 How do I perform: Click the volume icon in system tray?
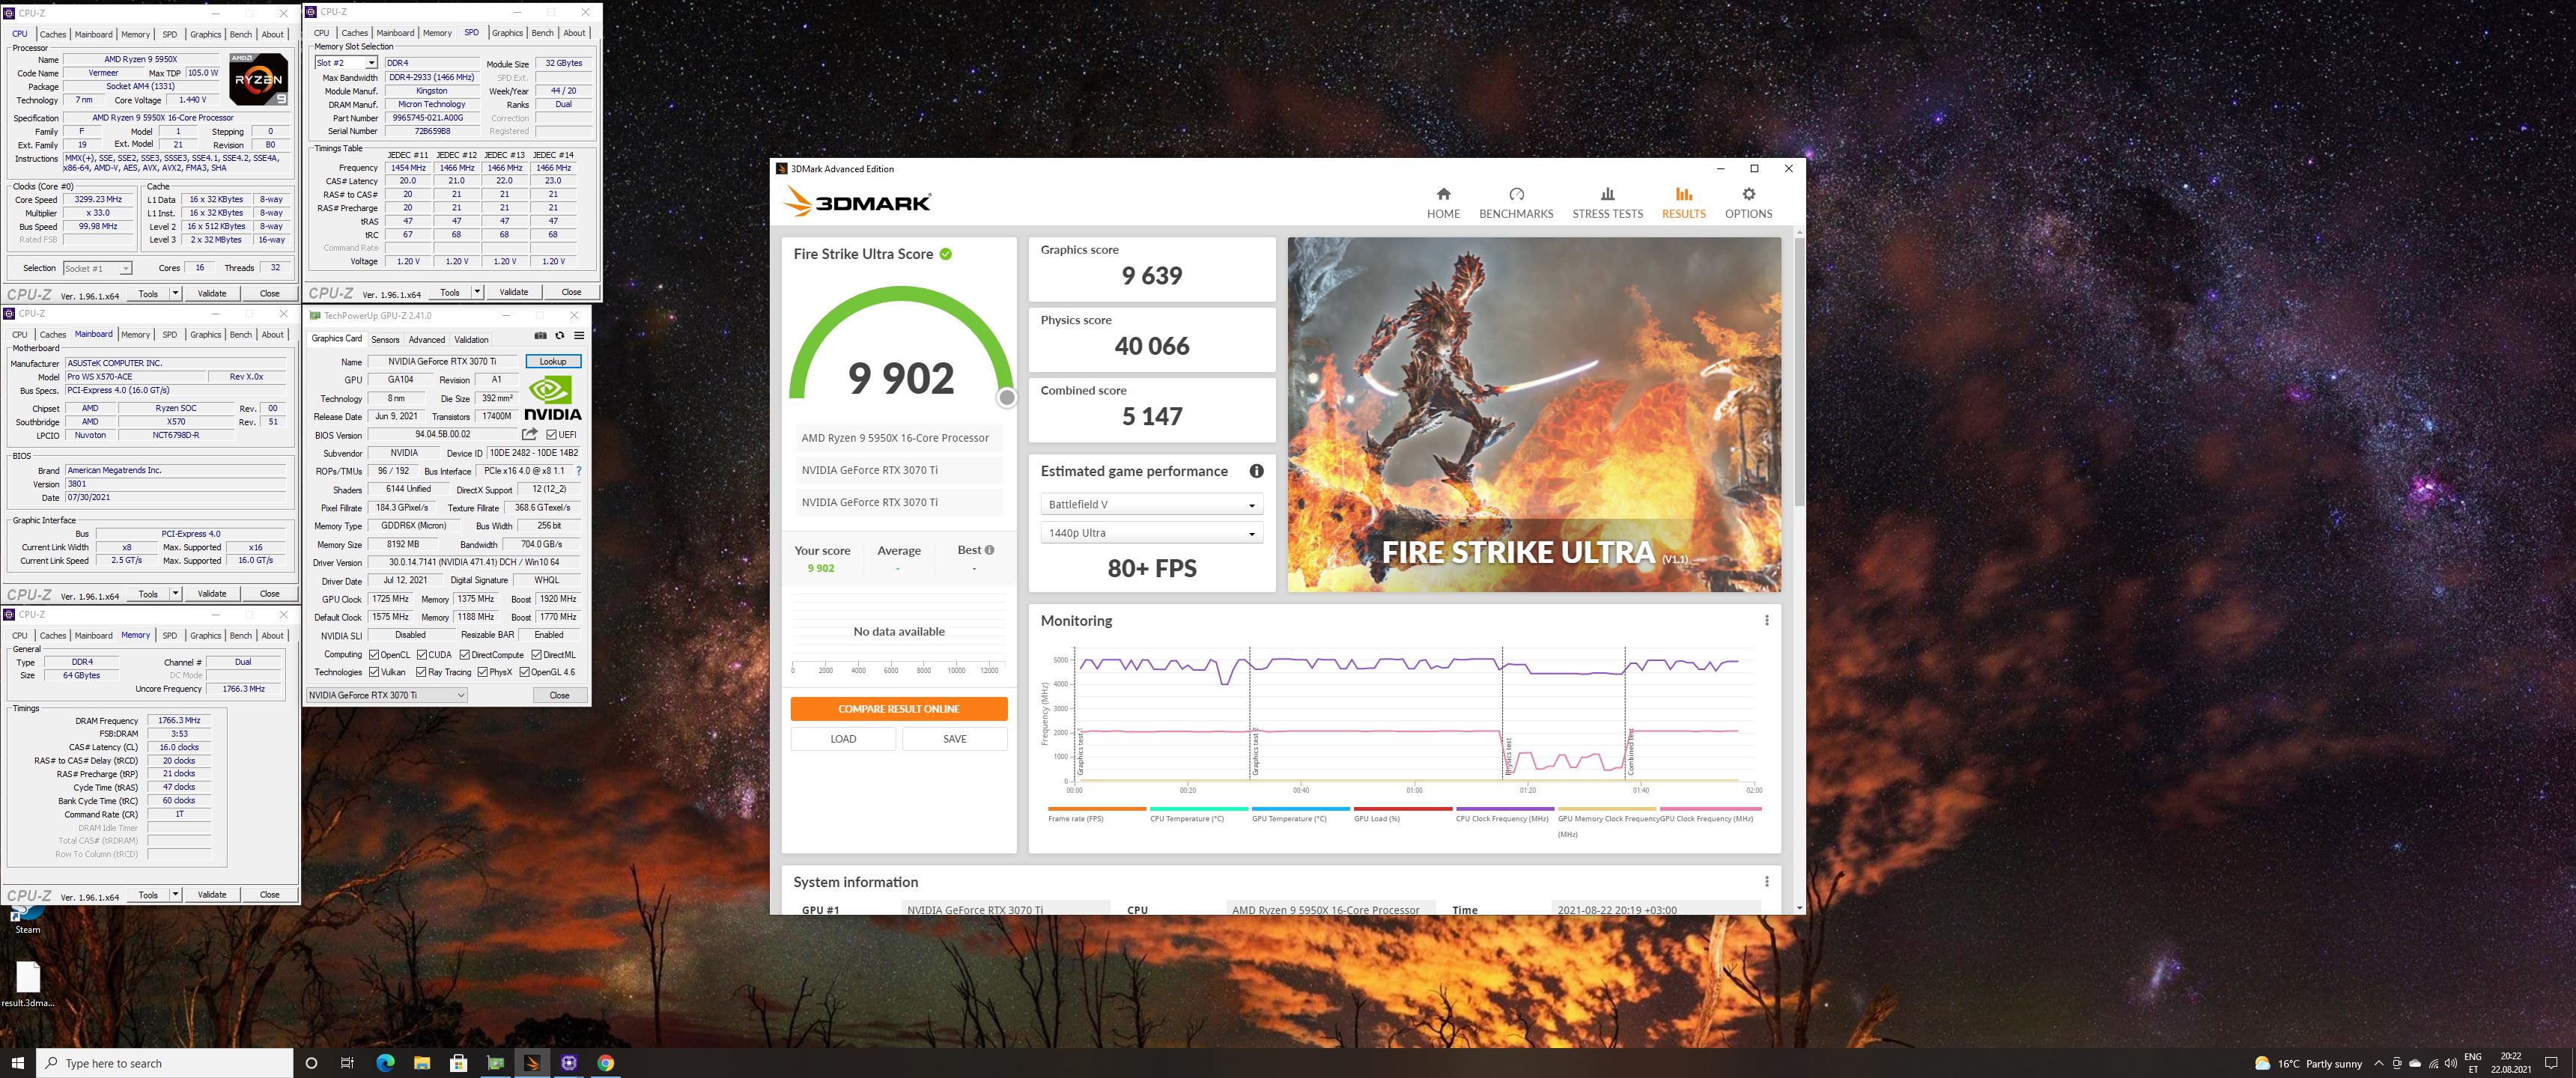(2450, 1063)
